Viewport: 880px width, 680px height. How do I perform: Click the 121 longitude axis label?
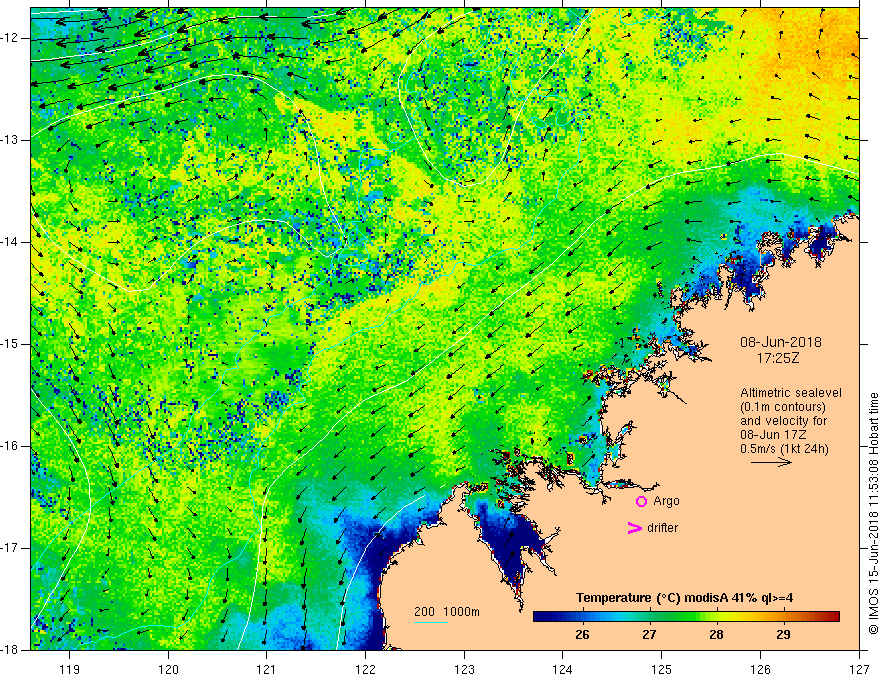(x=267, y=669)
